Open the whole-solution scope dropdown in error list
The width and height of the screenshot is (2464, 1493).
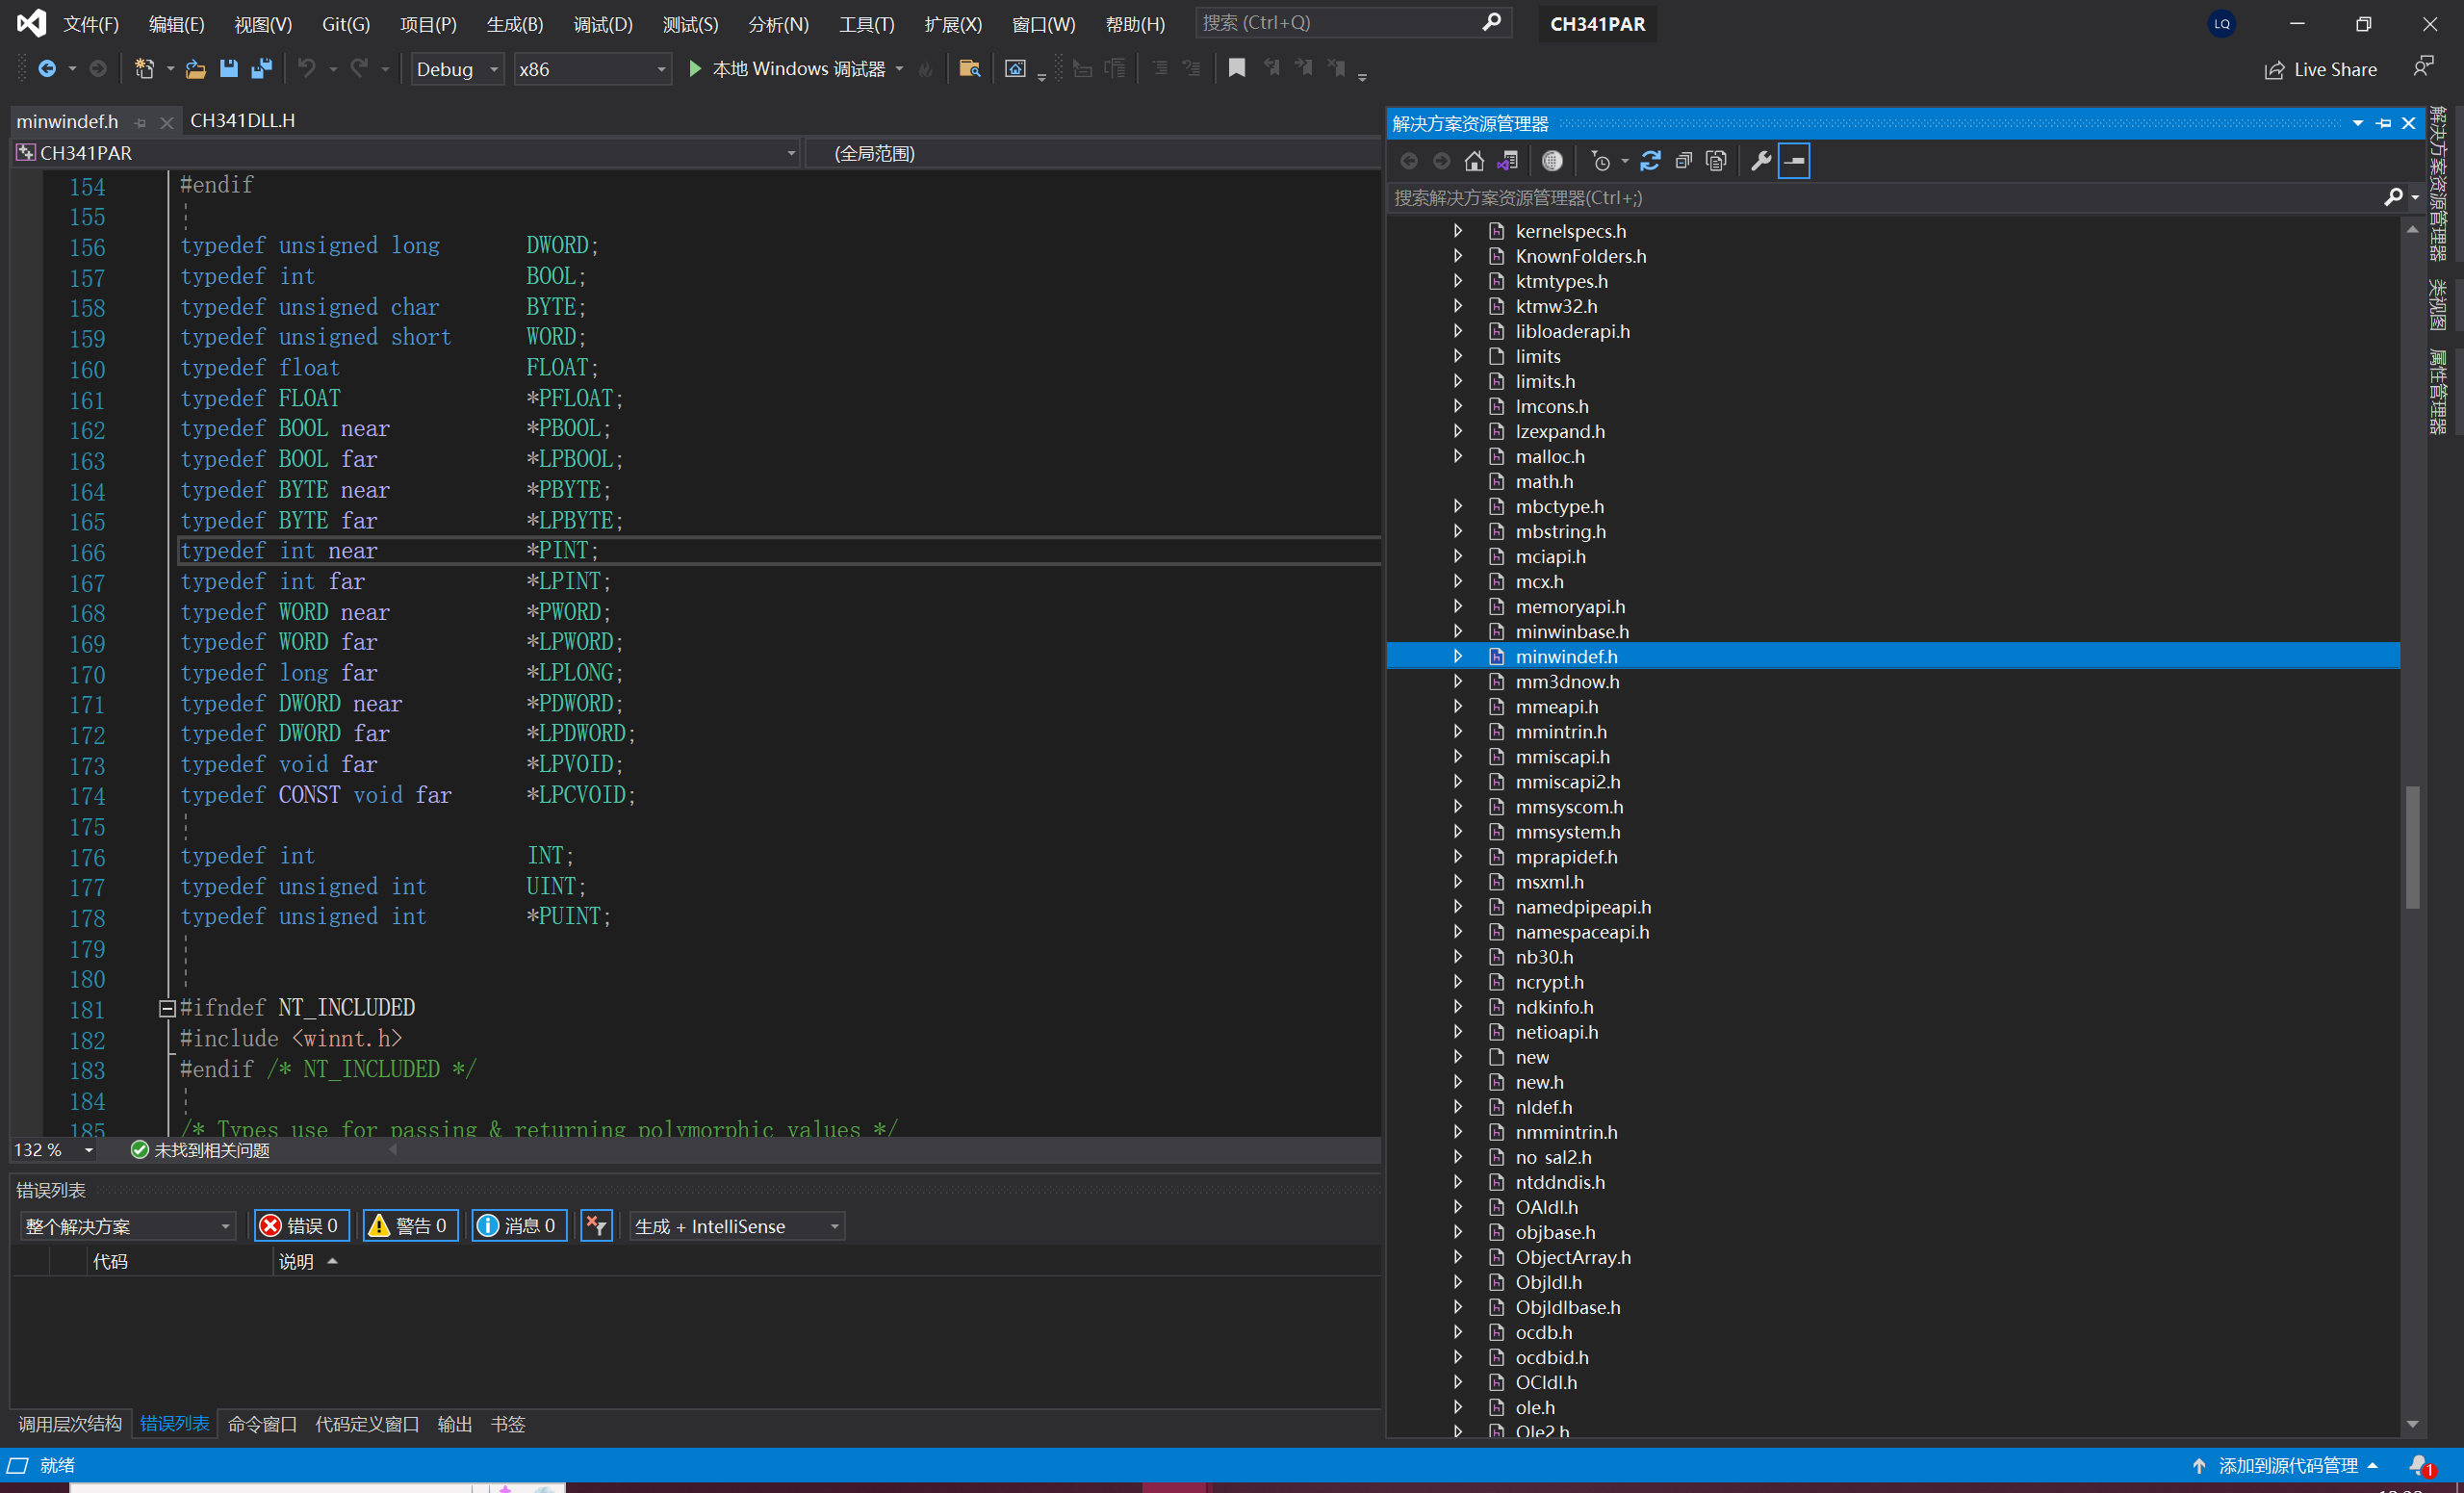127,1226
